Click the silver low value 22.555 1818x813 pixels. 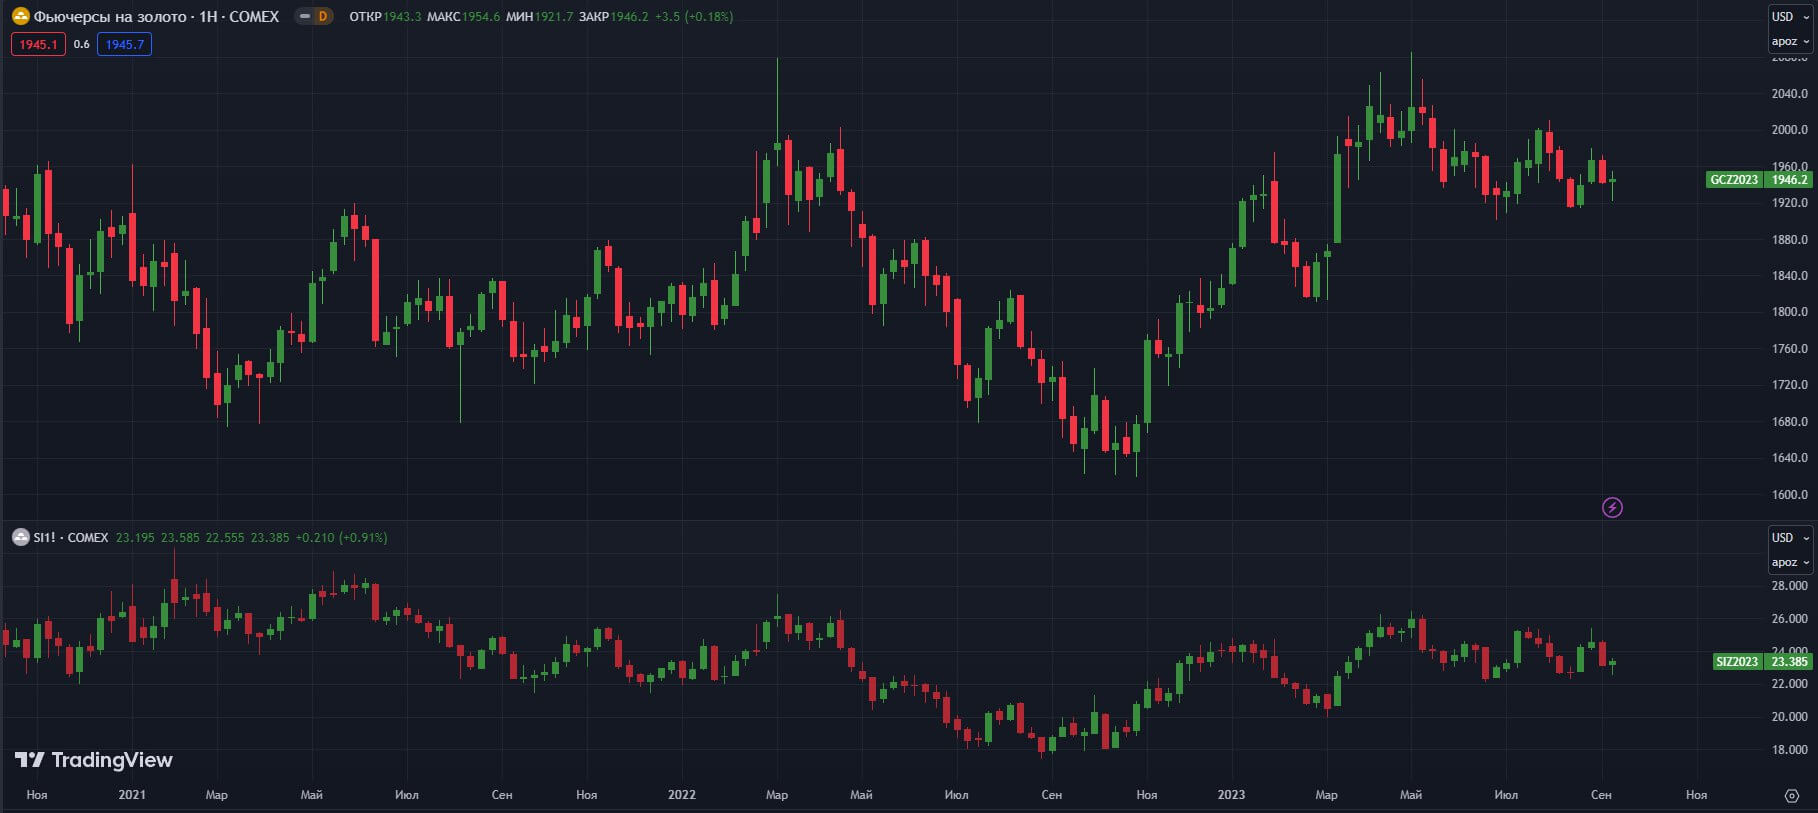tap(225, 537)
